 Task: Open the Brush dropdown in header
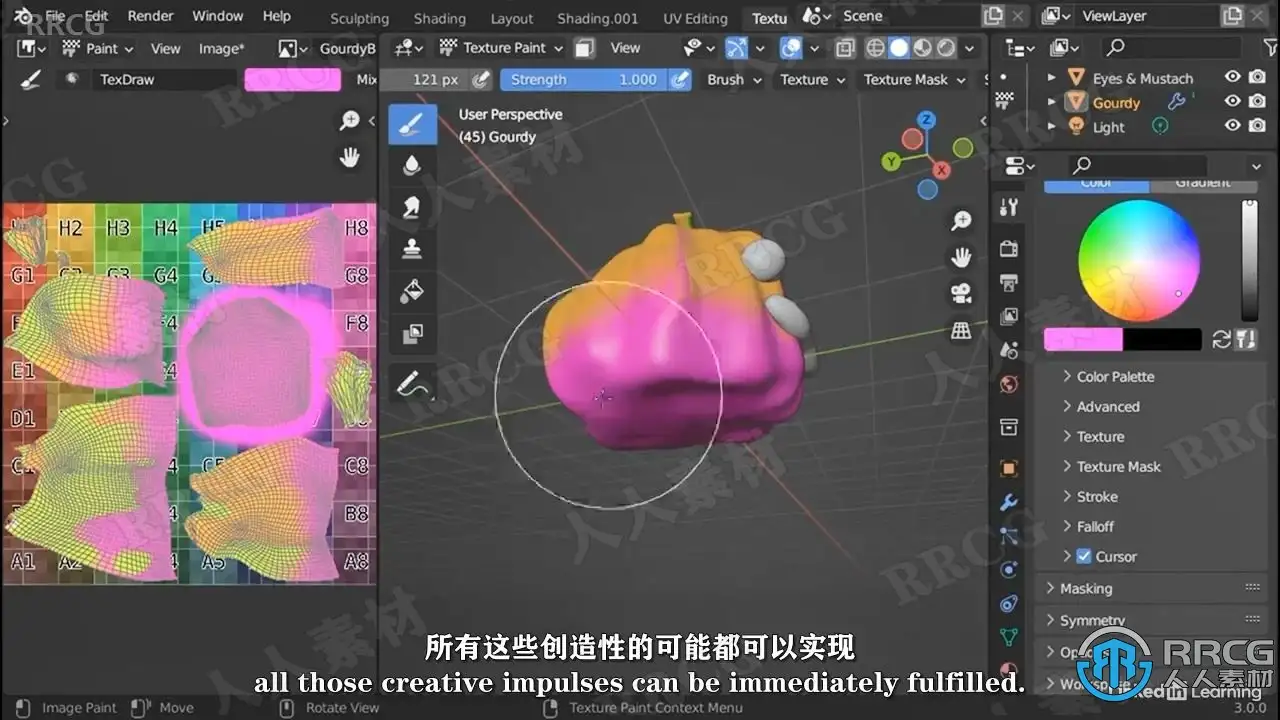click(x=735, y=80)
